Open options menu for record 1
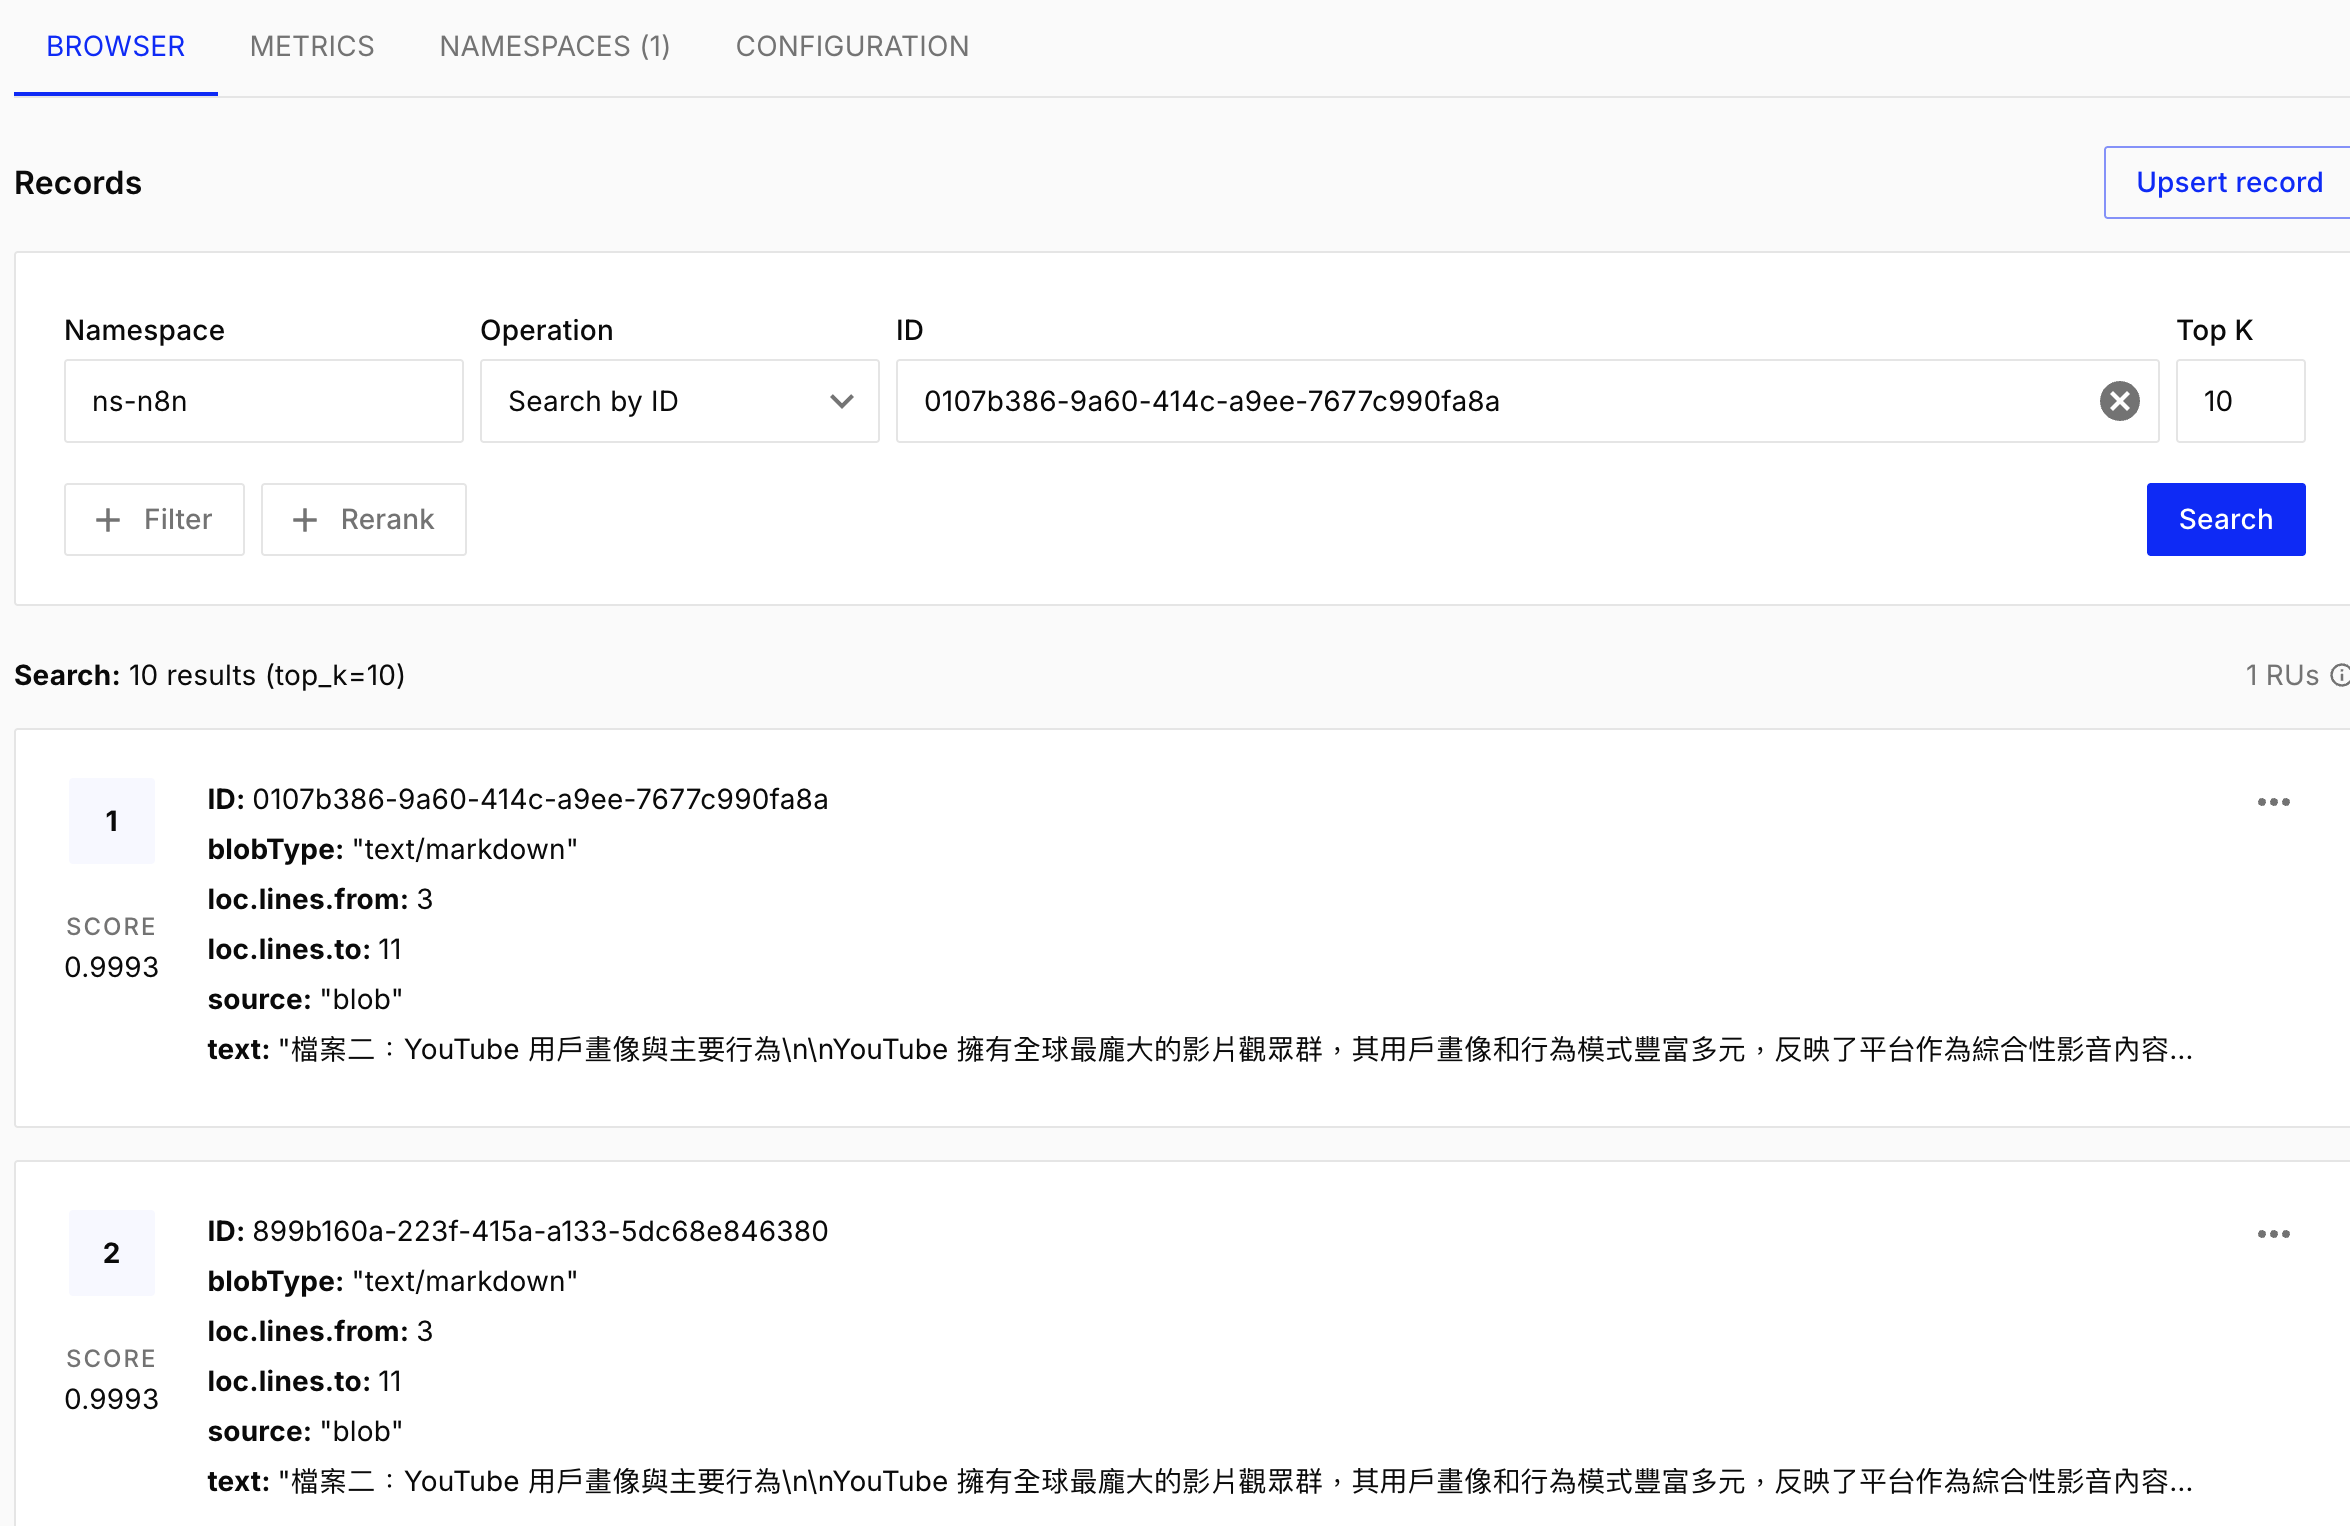The image size is (2350, 1526). coord(2273,802)
